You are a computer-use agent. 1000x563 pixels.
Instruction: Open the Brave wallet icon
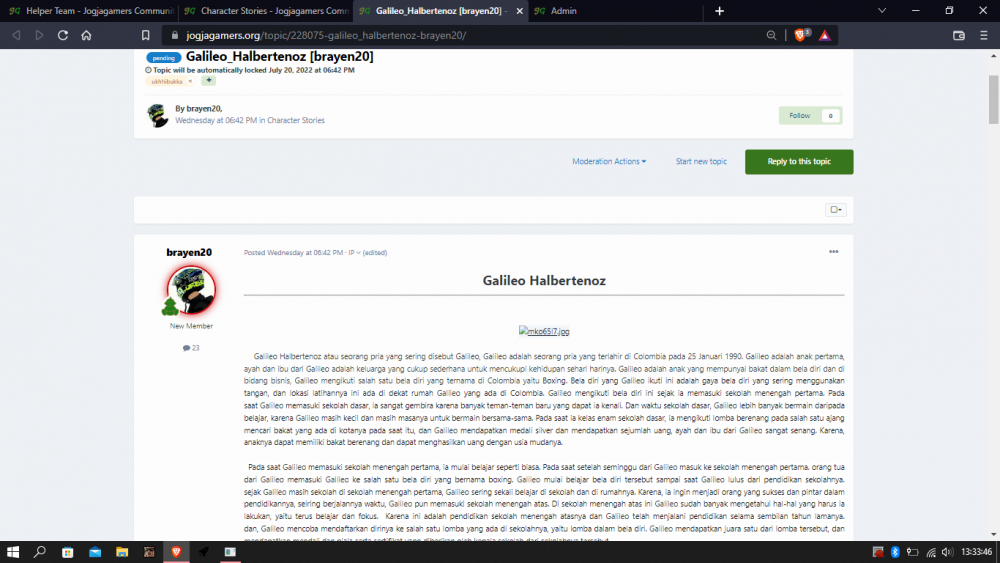pyautogui.click(x=959, y=36)
